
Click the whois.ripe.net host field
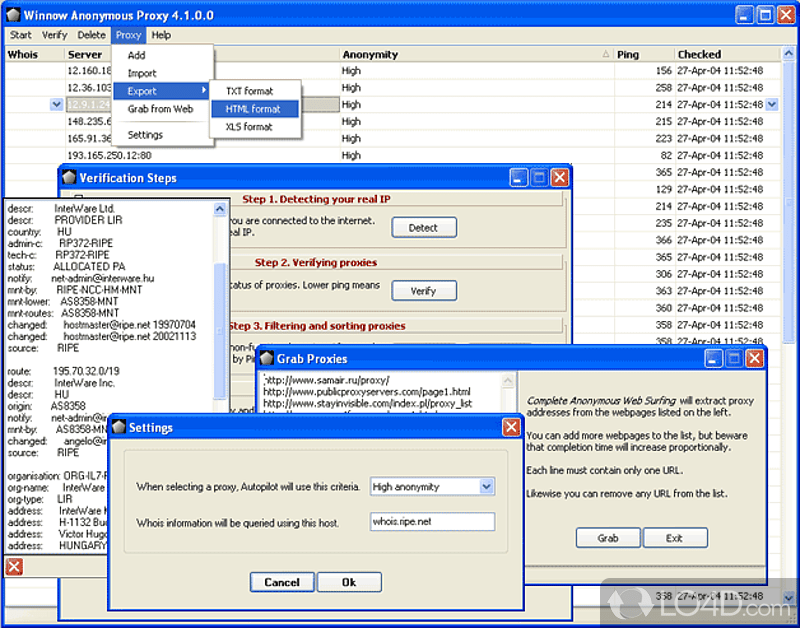click(x=432, y=521)
